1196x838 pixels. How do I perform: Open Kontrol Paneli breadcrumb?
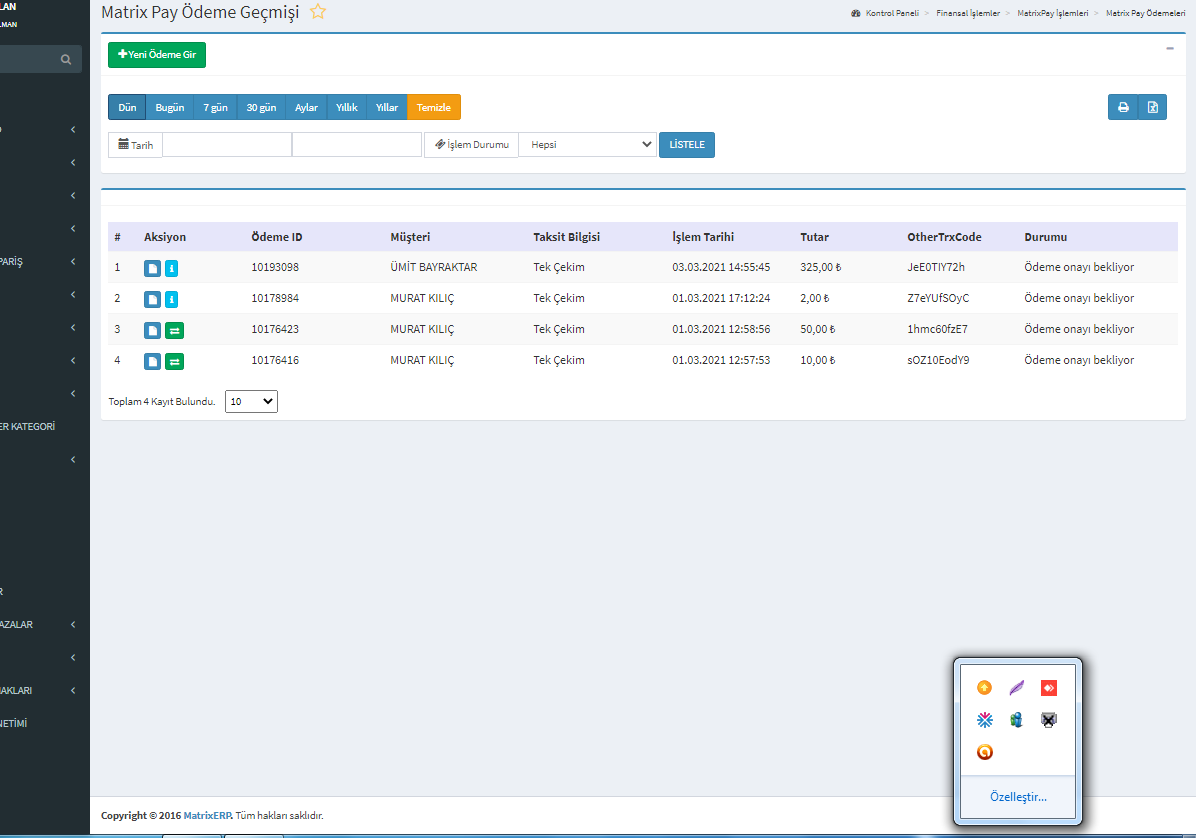pos(891,13)
